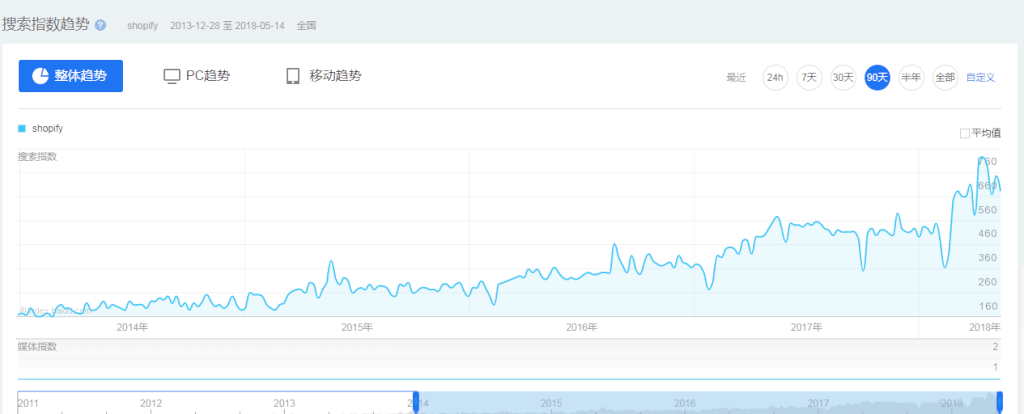Screen dimensions: 1024x414
Task: Click the 2014年 x-axis label
Action: [x=133, y=327]
